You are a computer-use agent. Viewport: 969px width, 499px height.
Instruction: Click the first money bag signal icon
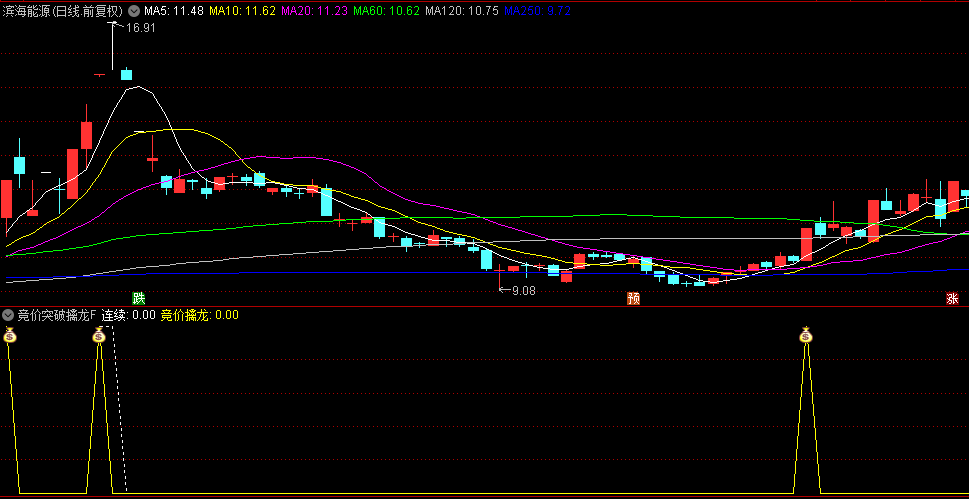click(x=9, y=335)
